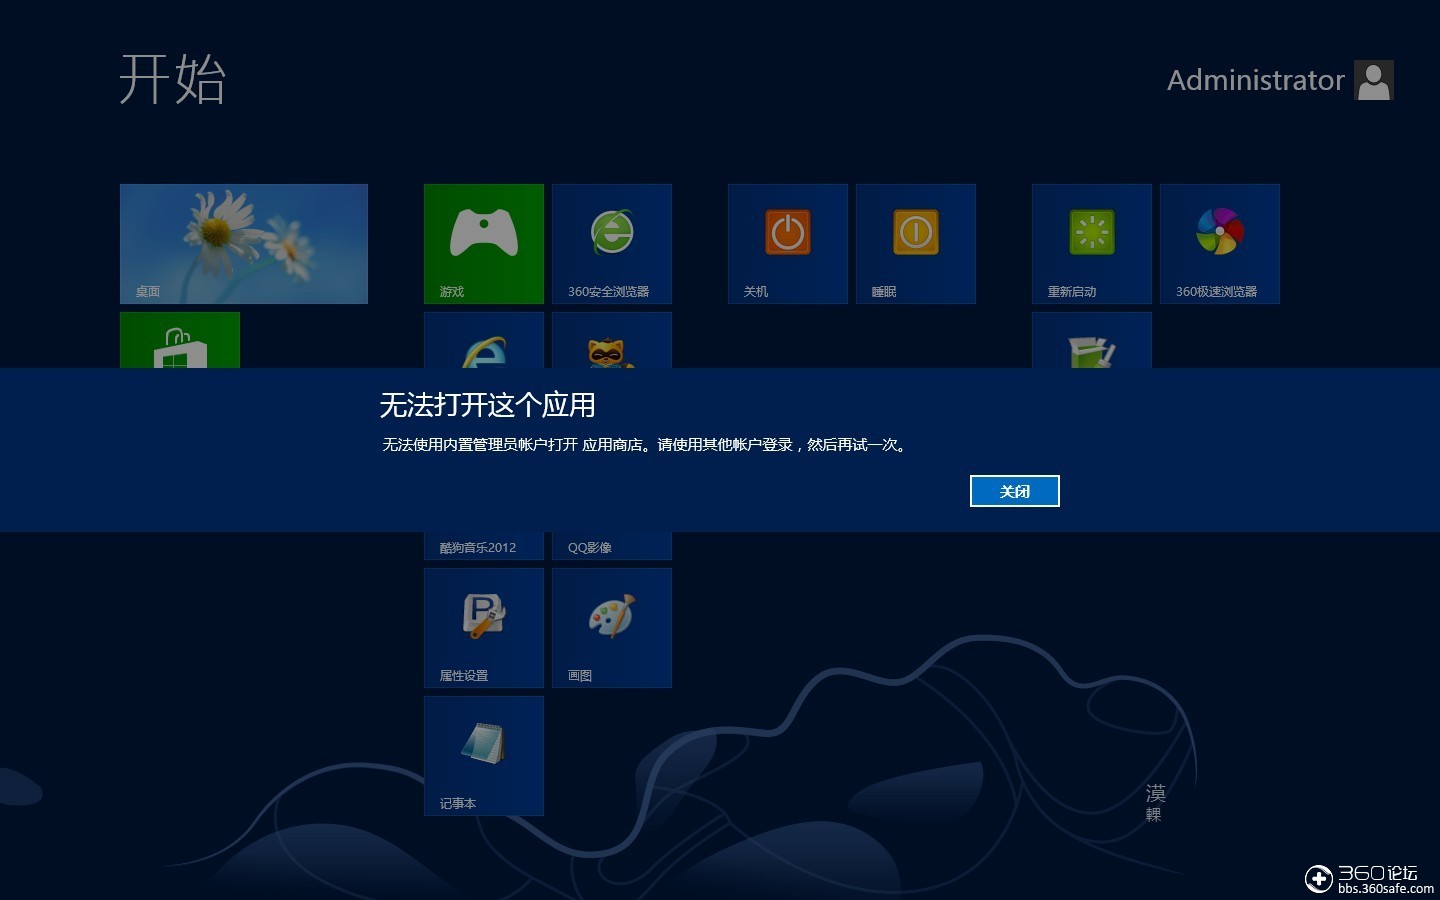Launch 记事本 (Notepad) from its tile

click(483, 755)
